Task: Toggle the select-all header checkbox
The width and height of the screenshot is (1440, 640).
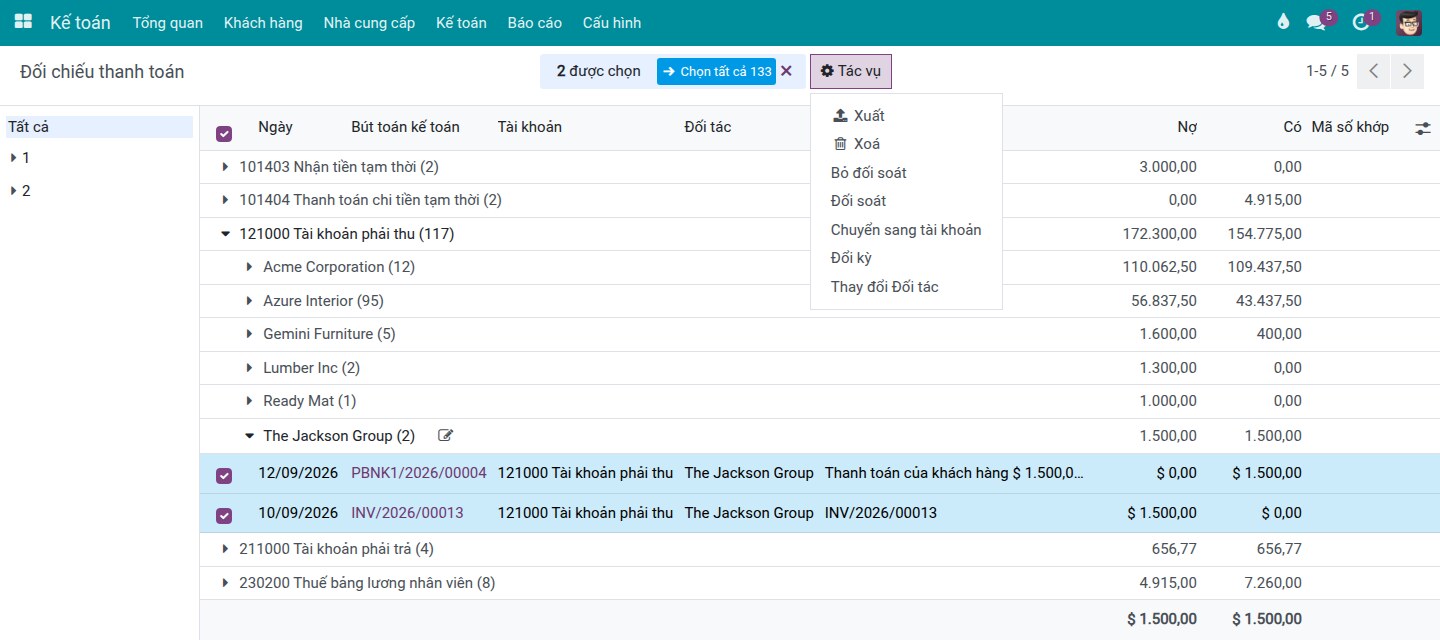Action: point(224,134)
